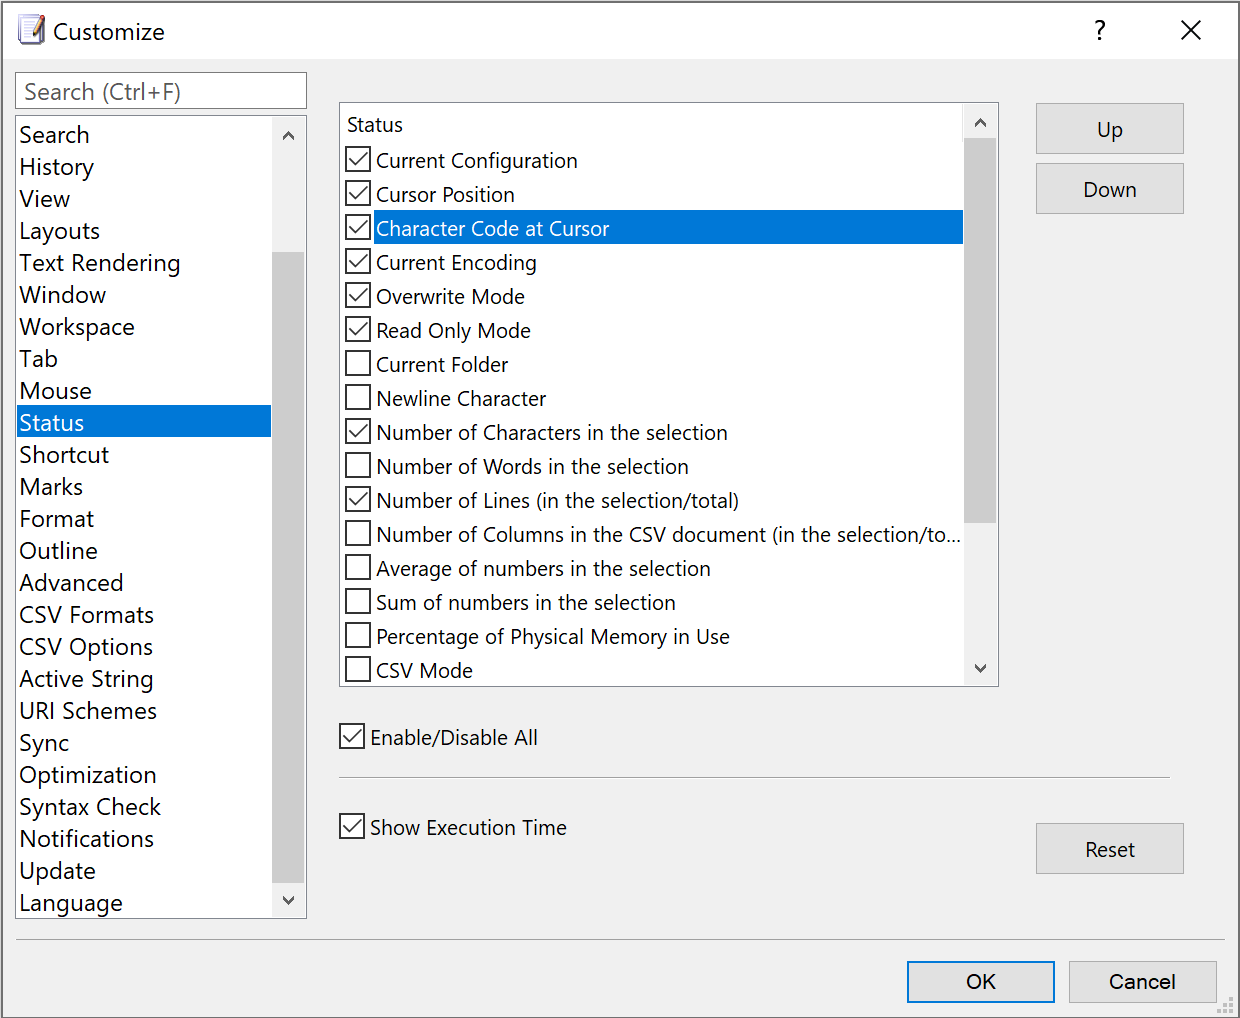The height and width of the screenshot is (1018, 1240).
Task: Select Tab category
Action: click(x=144, y=359)
